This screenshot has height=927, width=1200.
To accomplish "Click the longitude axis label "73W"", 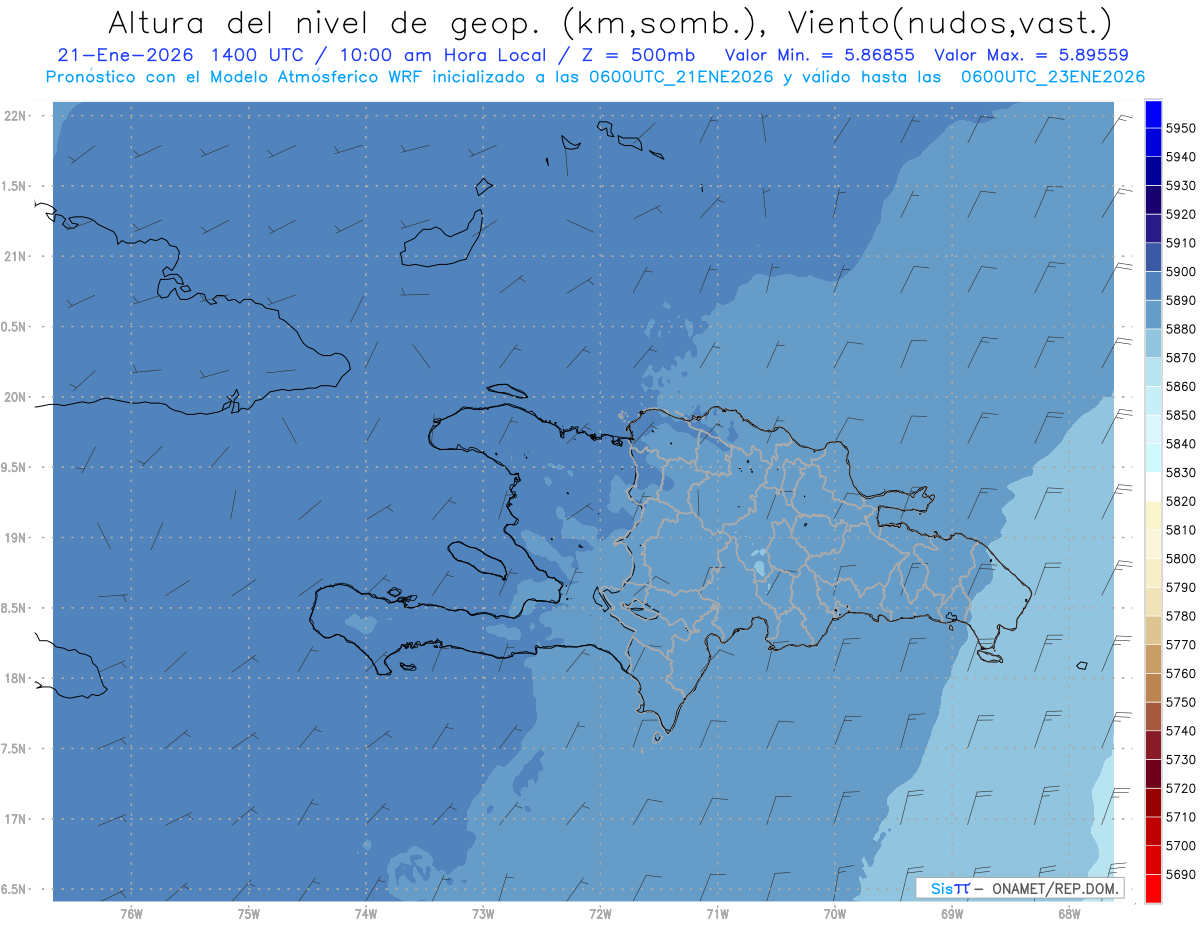I will pyautogui.click(x=483, y=914).
